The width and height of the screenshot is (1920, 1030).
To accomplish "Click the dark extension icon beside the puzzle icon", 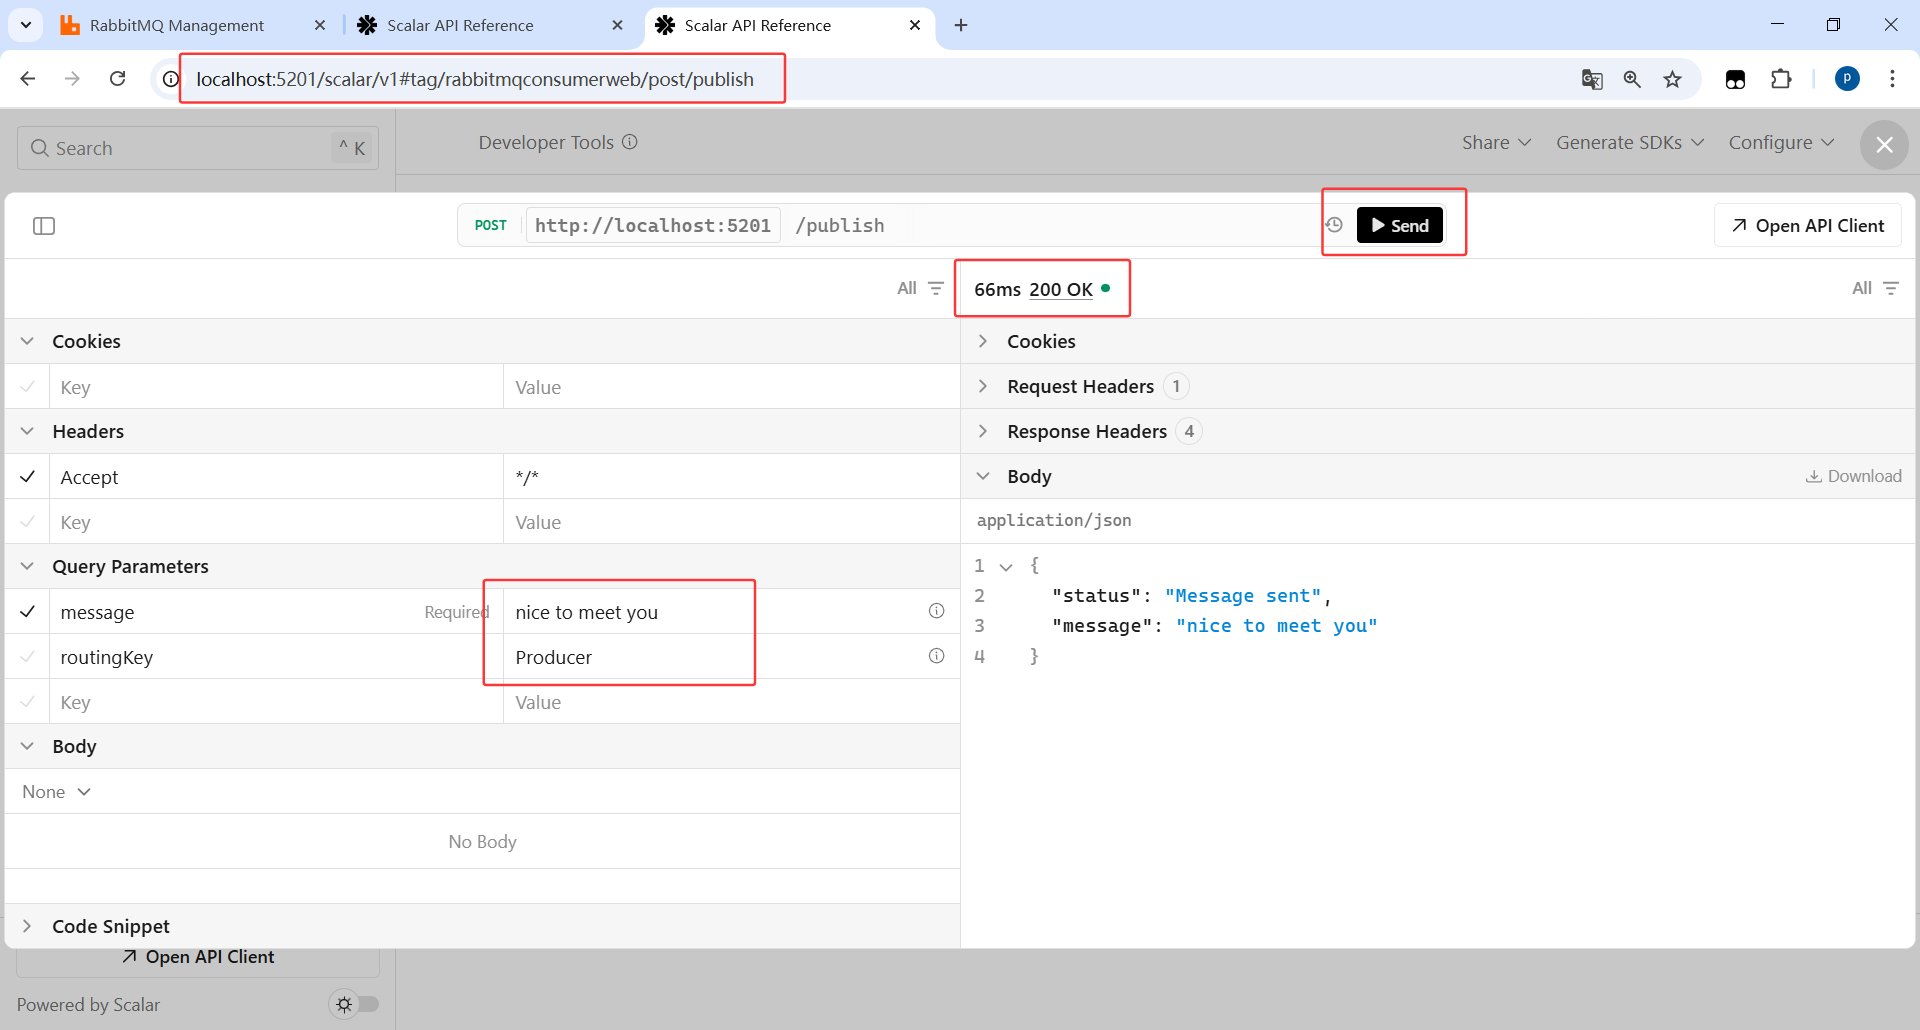I will click(1735, 79).
